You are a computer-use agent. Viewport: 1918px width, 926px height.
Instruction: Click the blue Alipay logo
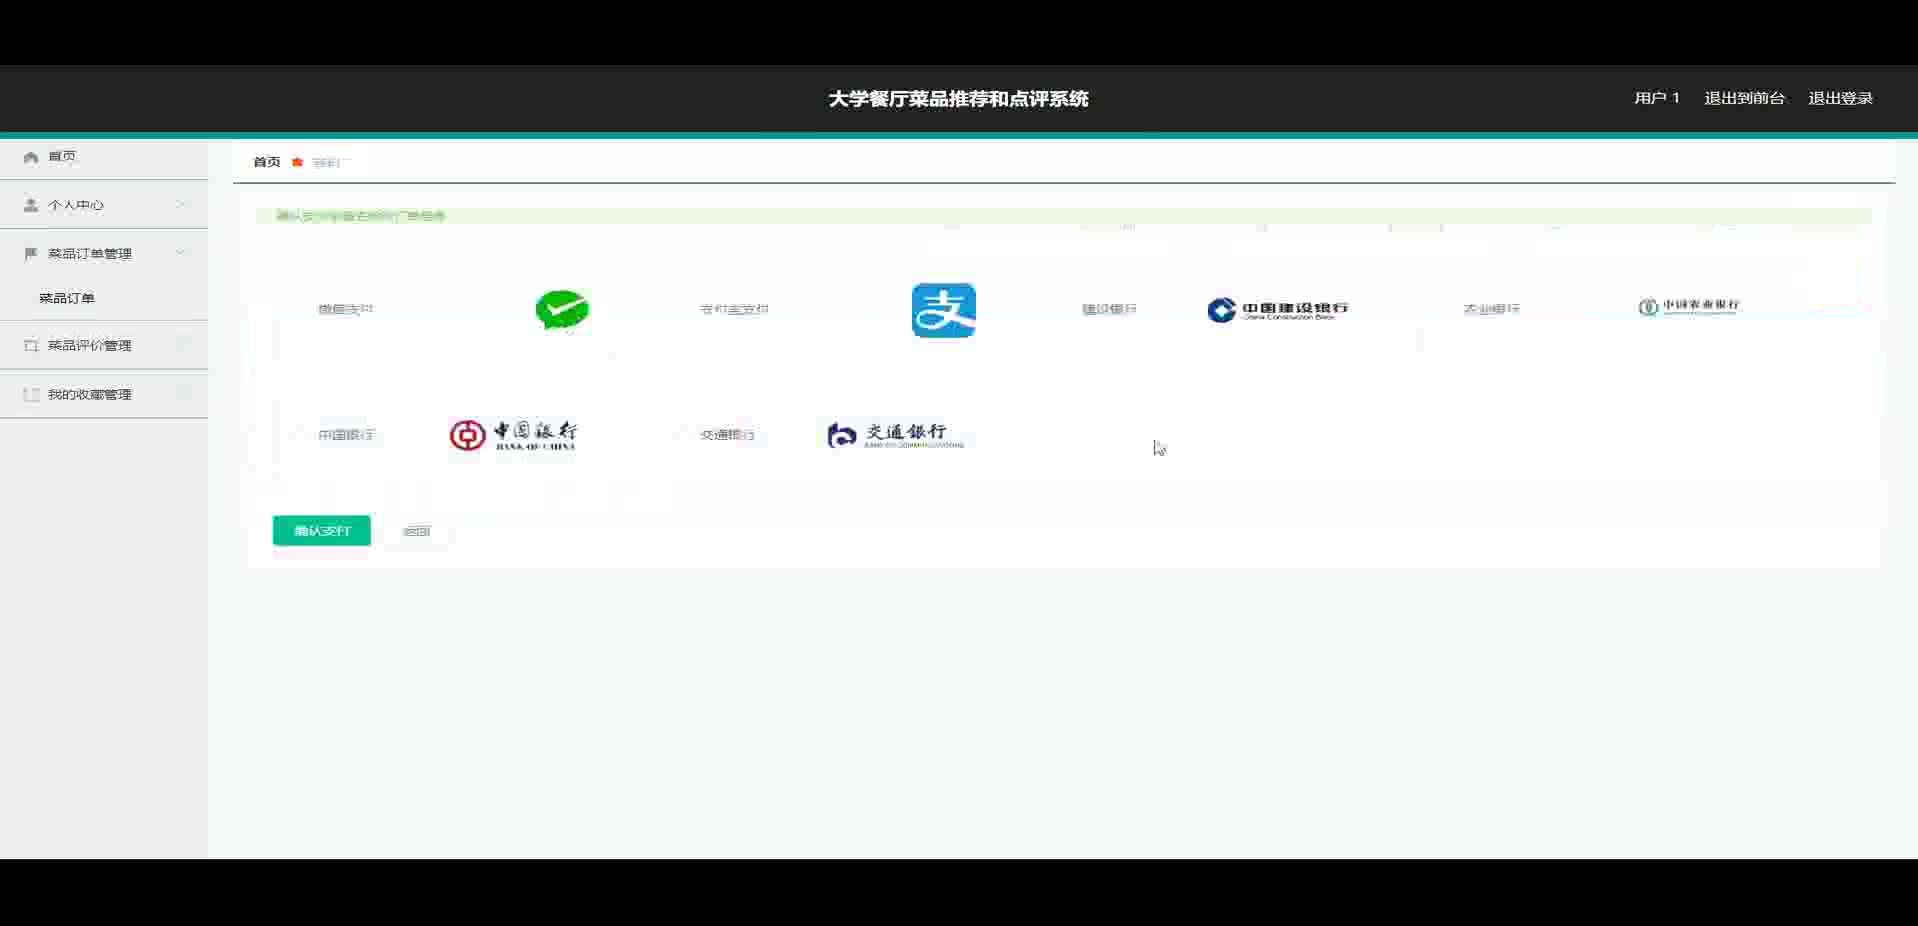(943, 310)
